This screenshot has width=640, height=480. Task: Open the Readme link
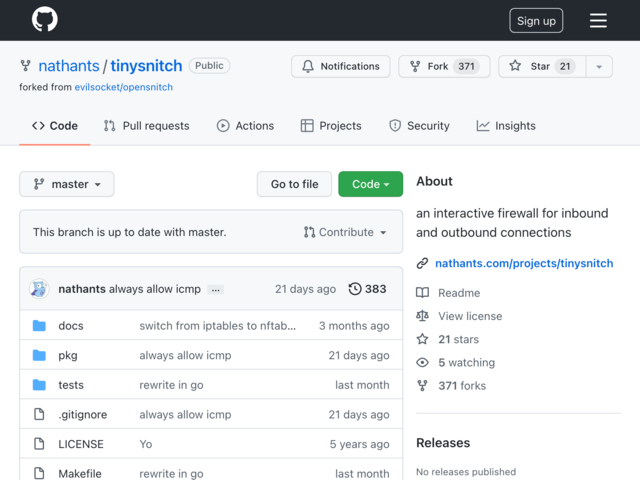pos(459,293)
